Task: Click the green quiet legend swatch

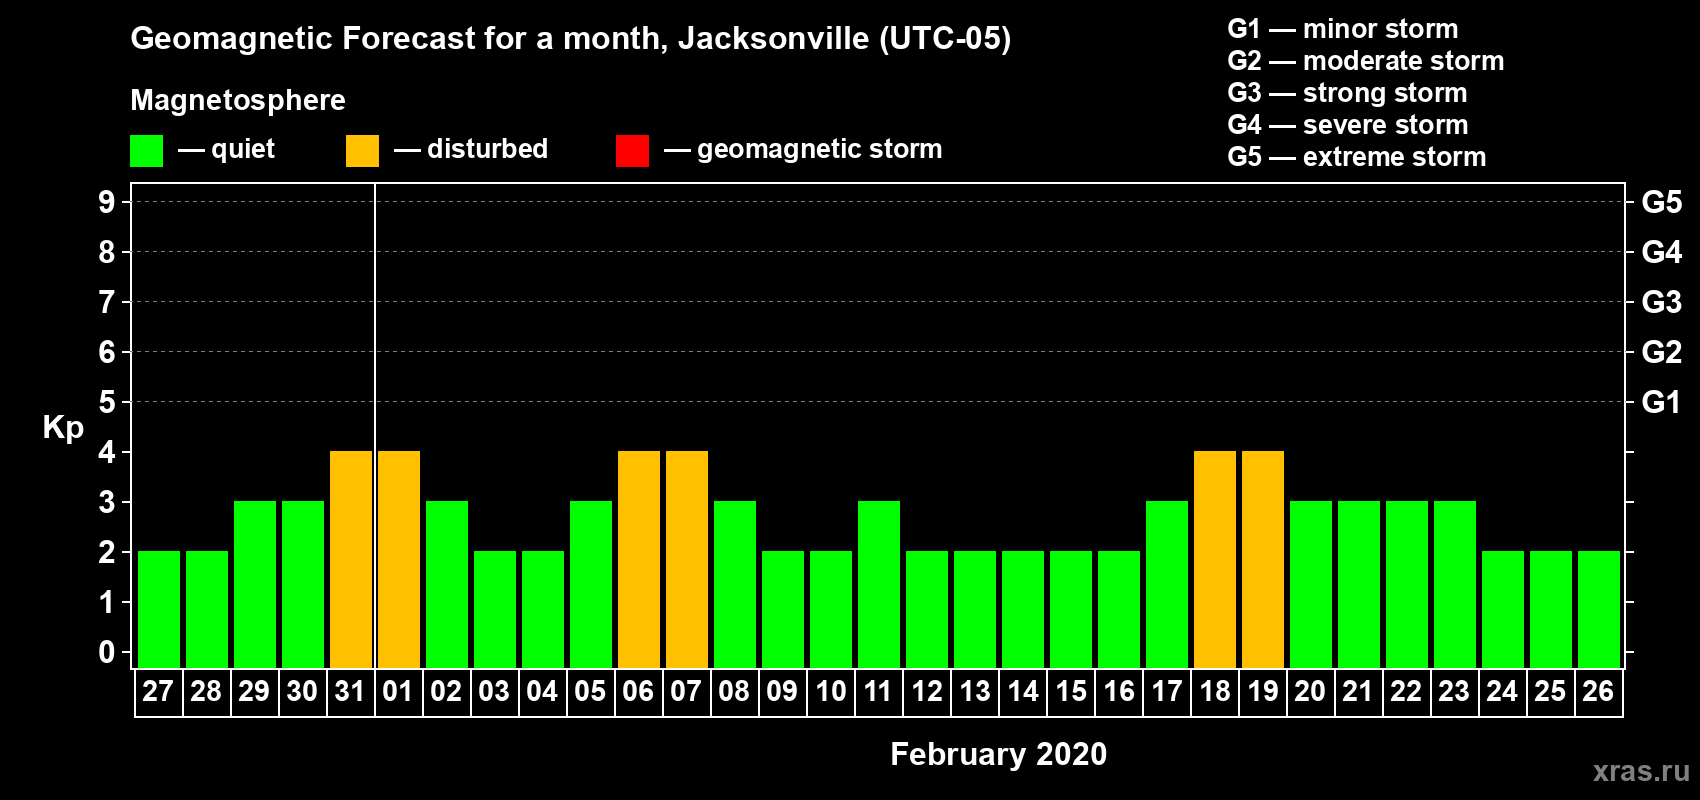Action: pyautogui.click(x=146, y=151)
